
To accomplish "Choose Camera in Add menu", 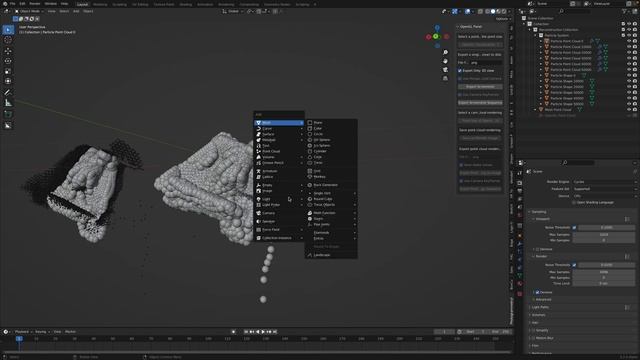I will 279,213.
